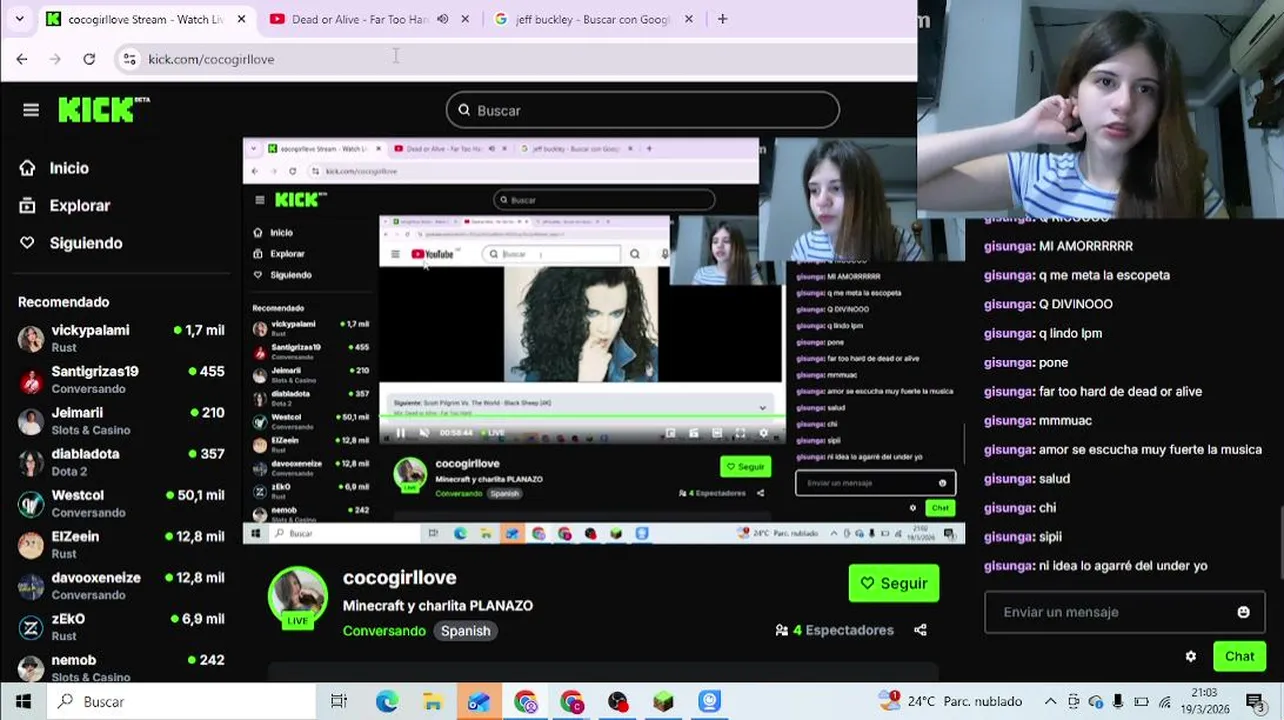Mute the Dead or Alive tab audio
1284x720 pixels.
coord(442,19)
